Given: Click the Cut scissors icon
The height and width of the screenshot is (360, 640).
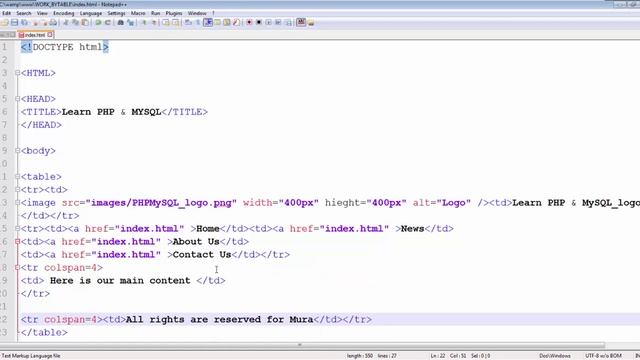Looking at the screenshot, I should pyautogui.click(x=66, y=22).
